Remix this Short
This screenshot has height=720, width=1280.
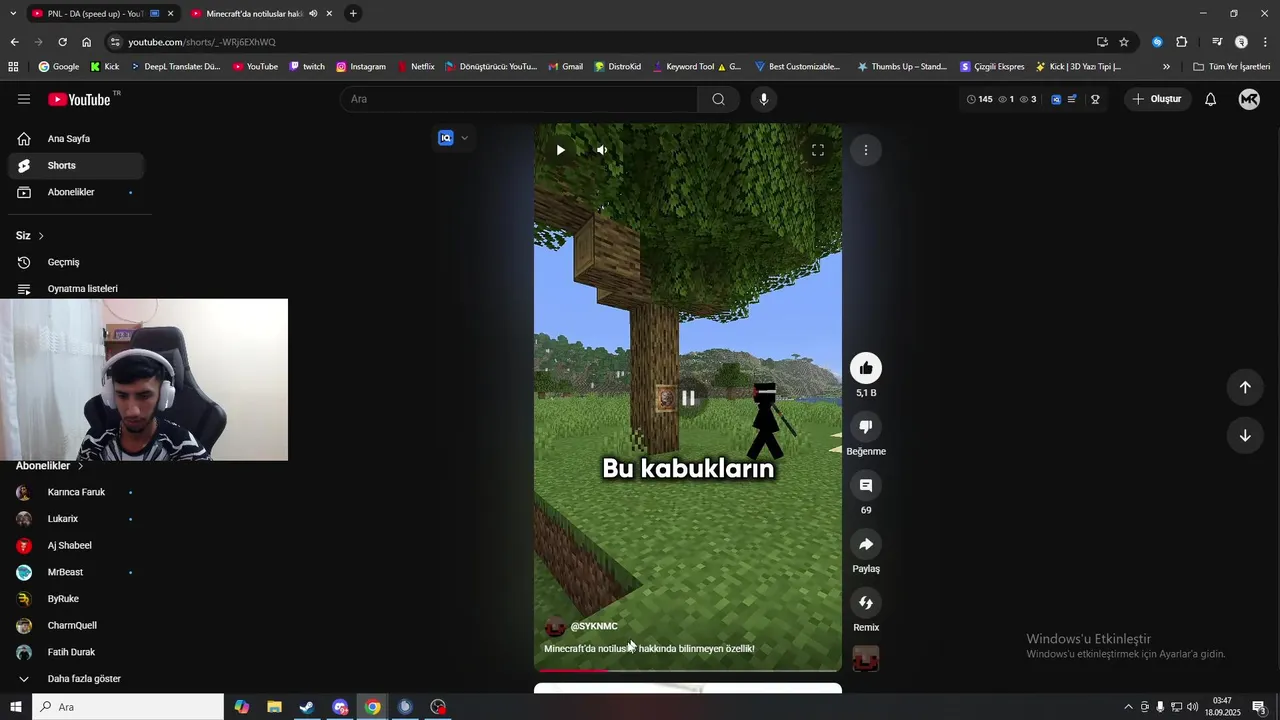click(x=866, y=603)
